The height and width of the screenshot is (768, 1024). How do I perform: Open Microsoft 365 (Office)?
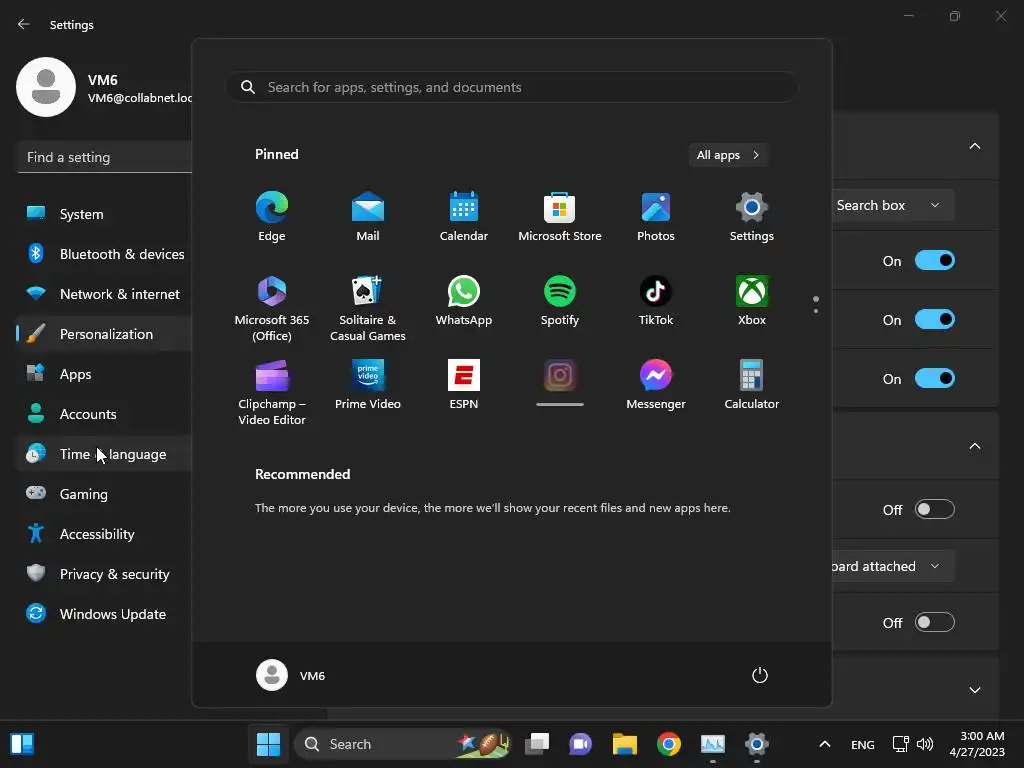click(x=272, y=308)
